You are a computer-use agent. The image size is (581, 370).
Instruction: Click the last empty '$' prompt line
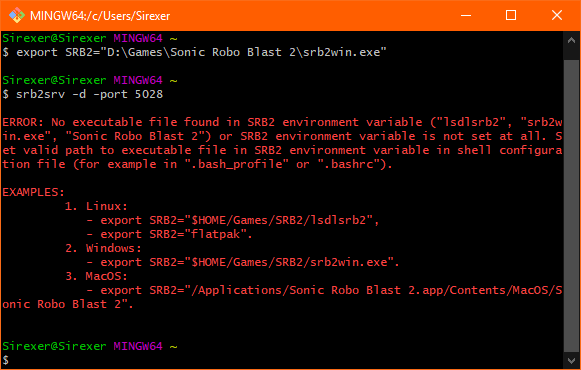pos(6,359)
